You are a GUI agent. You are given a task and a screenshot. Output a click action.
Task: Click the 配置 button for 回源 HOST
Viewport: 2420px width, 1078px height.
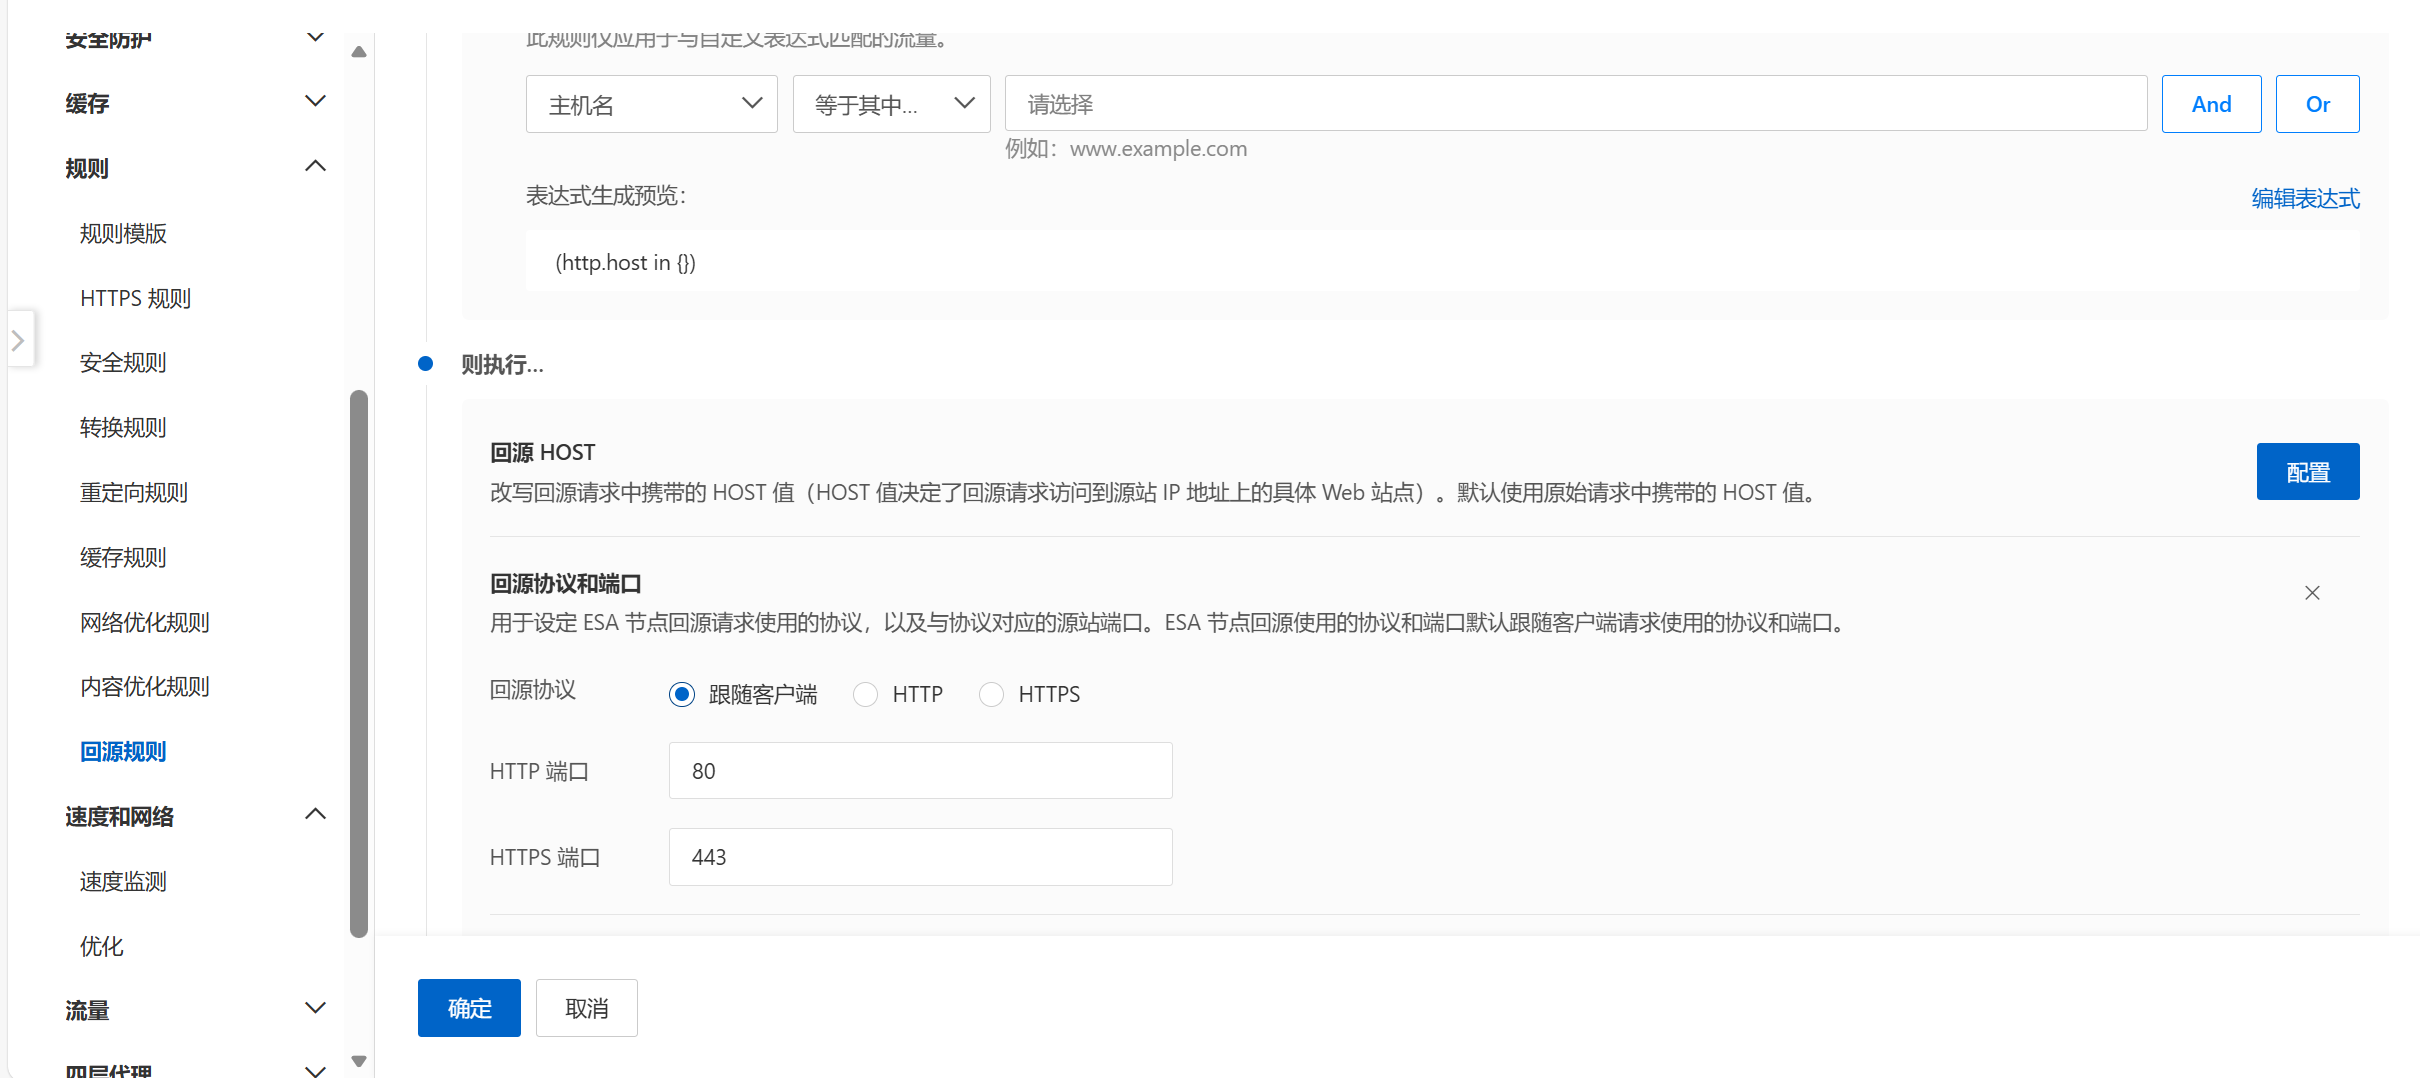click(x=2307, y=471)
